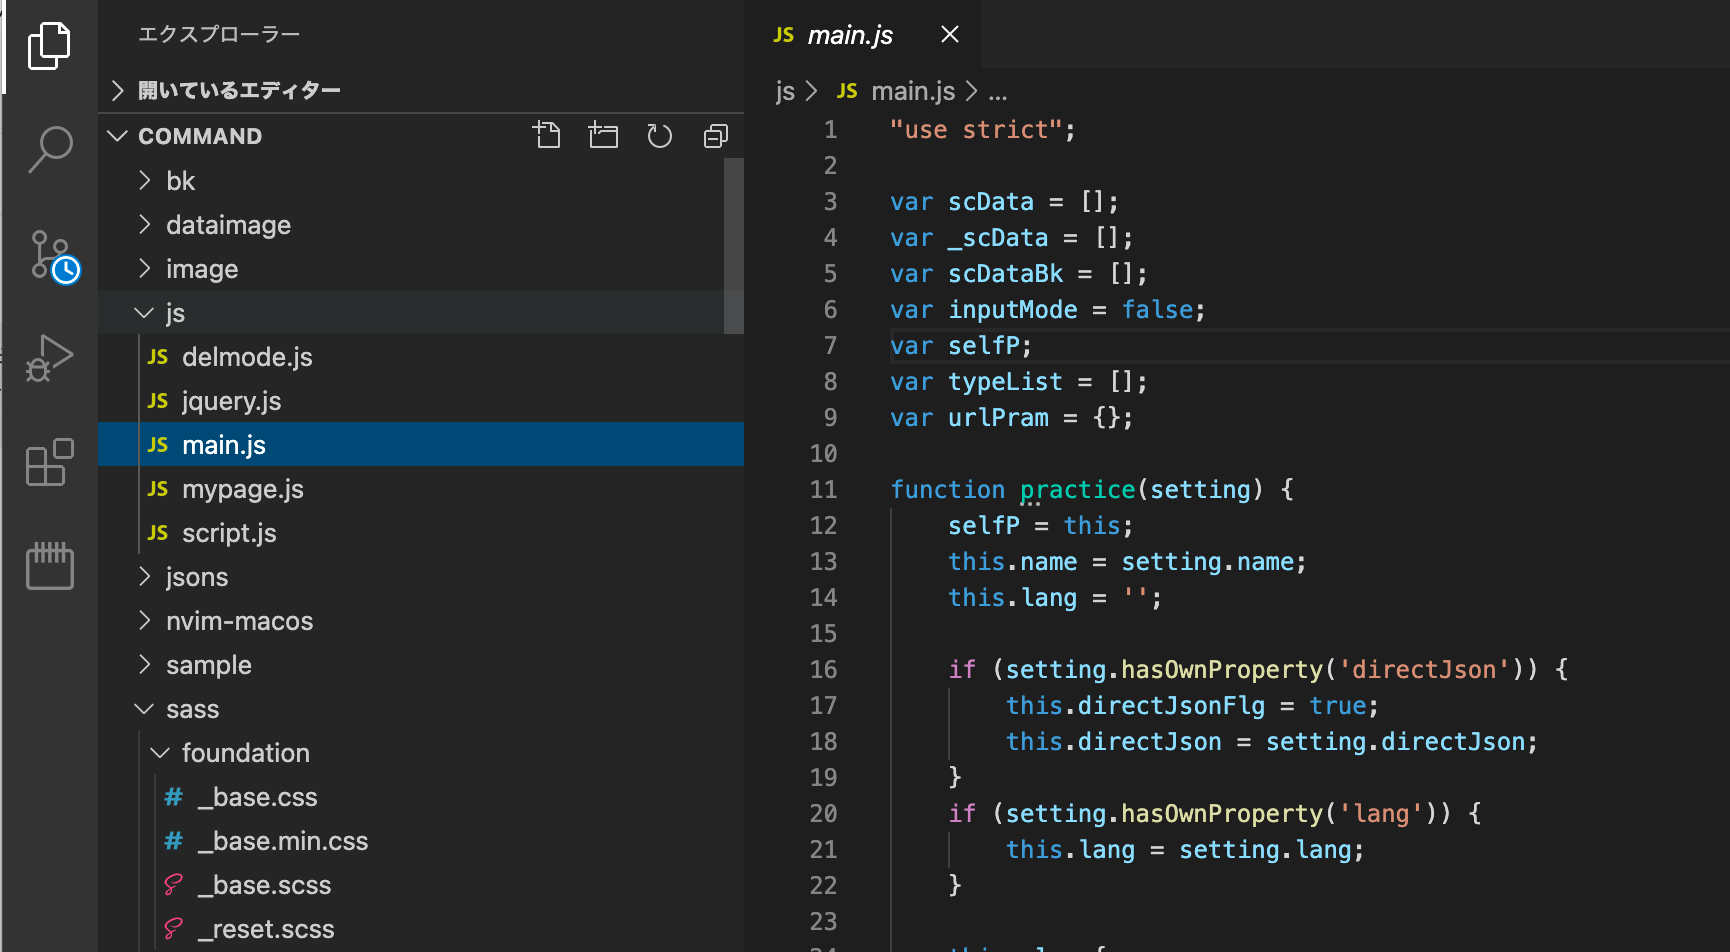Click the js breadcrumb segment
The height and width of the screenshot is (952, 1730).
[785, 91]
